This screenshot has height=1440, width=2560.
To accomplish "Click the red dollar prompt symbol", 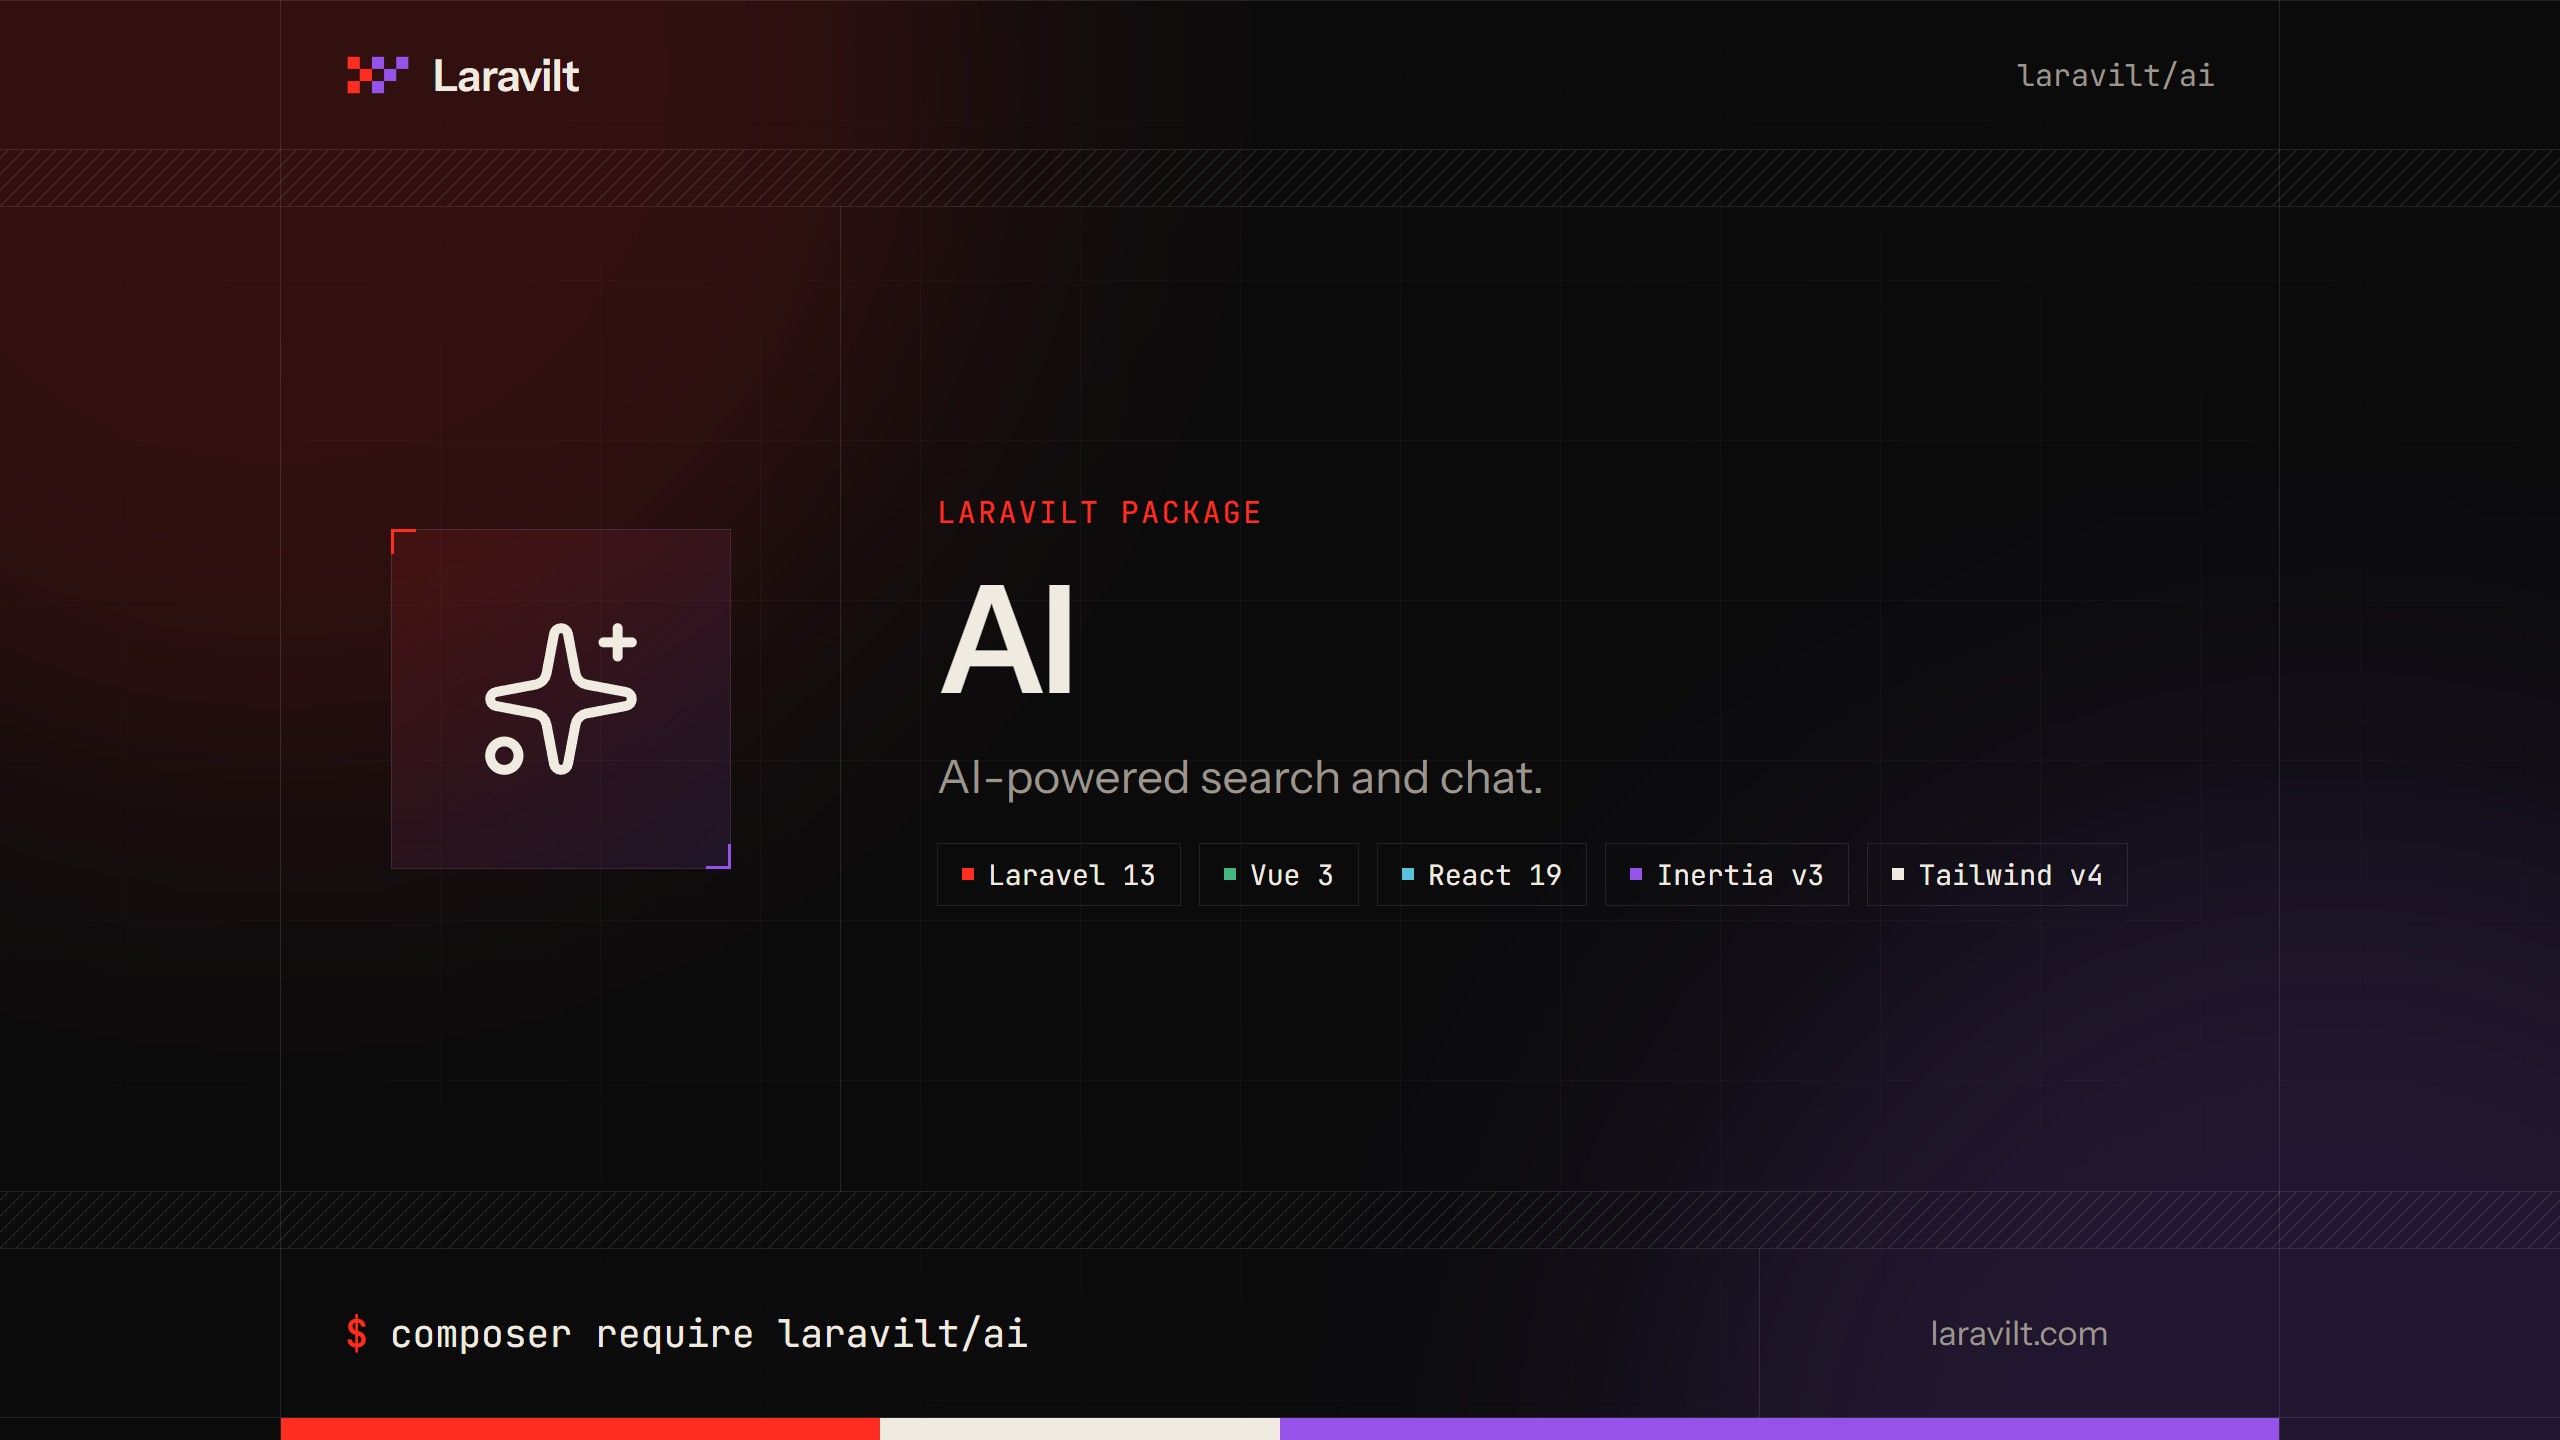I will click(x=357, y=1334).
